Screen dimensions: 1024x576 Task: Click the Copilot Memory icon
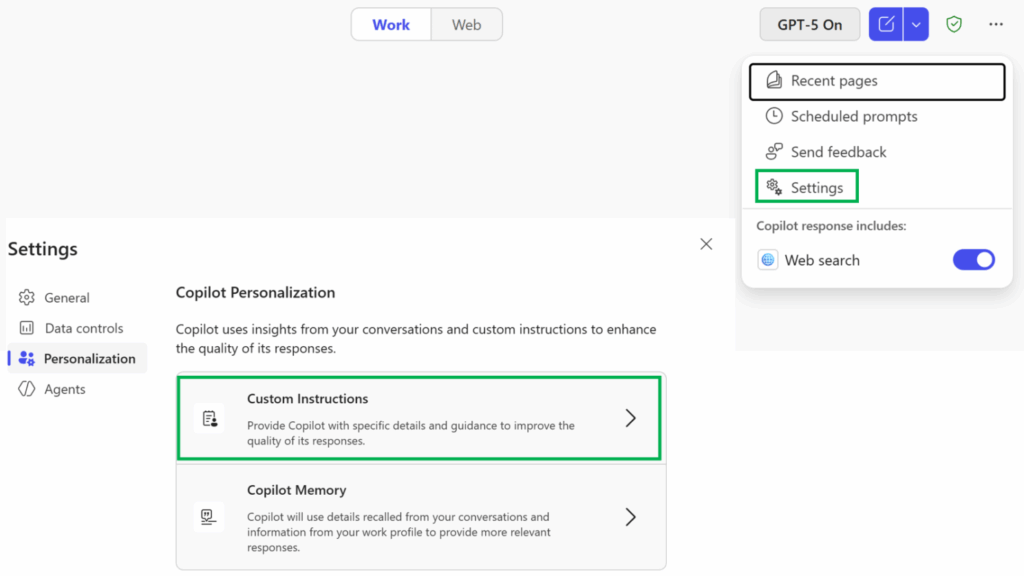(209, 516)
